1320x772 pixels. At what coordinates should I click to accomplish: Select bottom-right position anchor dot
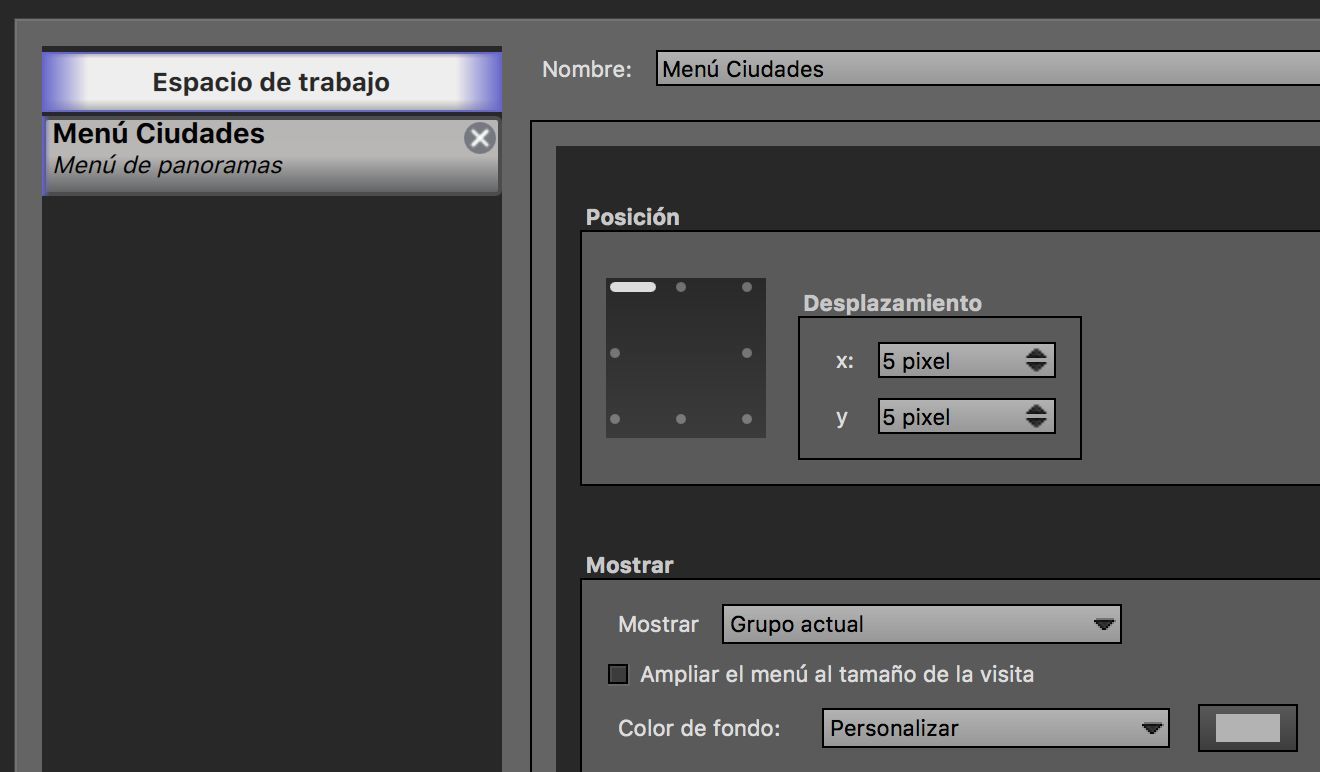click(x=747, y=419)
